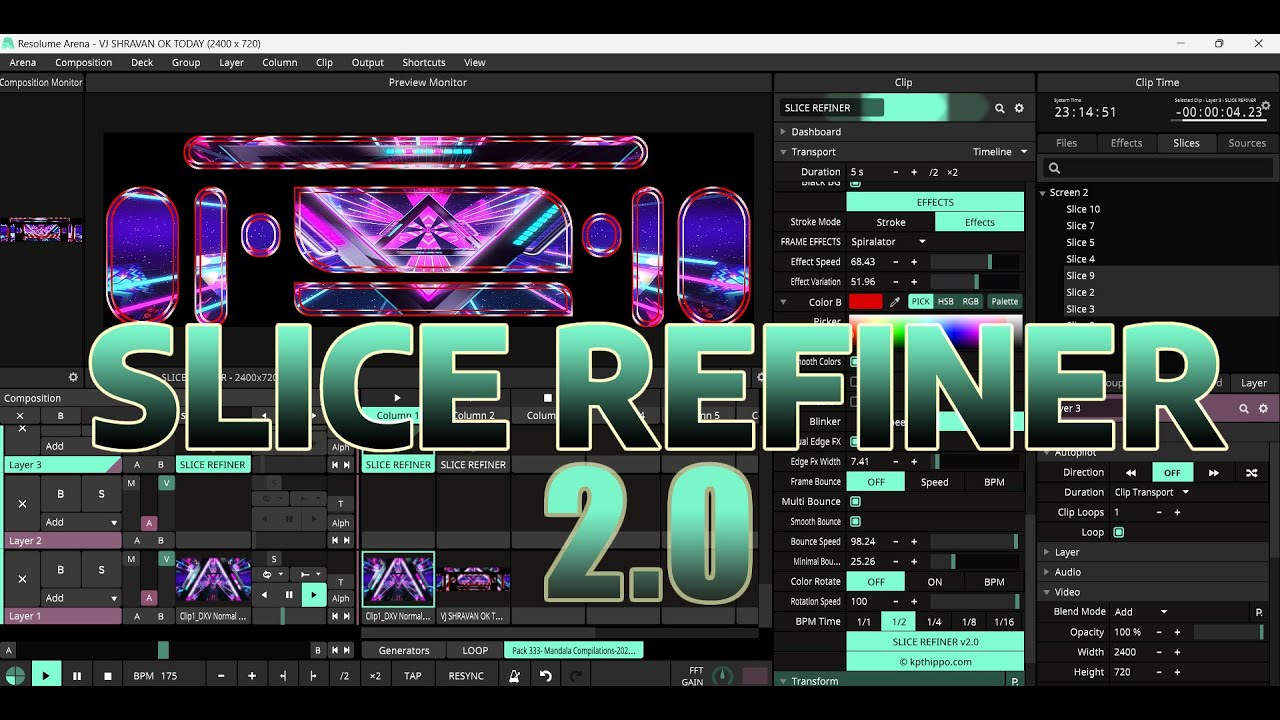Open Layer 1 Add blend dropdown
1280x720 pixels.
pos(81,598)
